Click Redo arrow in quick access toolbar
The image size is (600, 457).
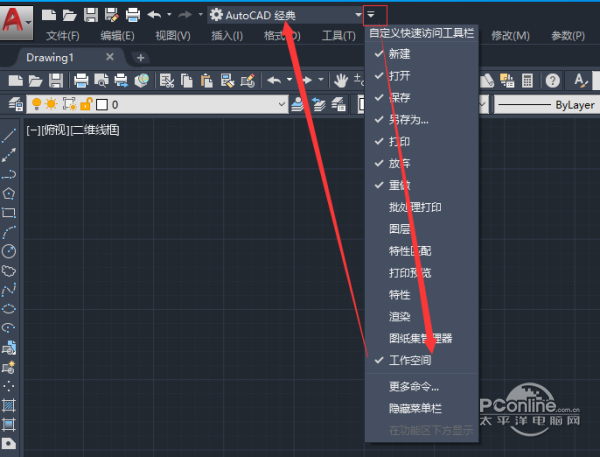pyautogui.click(x=185, y=15)
